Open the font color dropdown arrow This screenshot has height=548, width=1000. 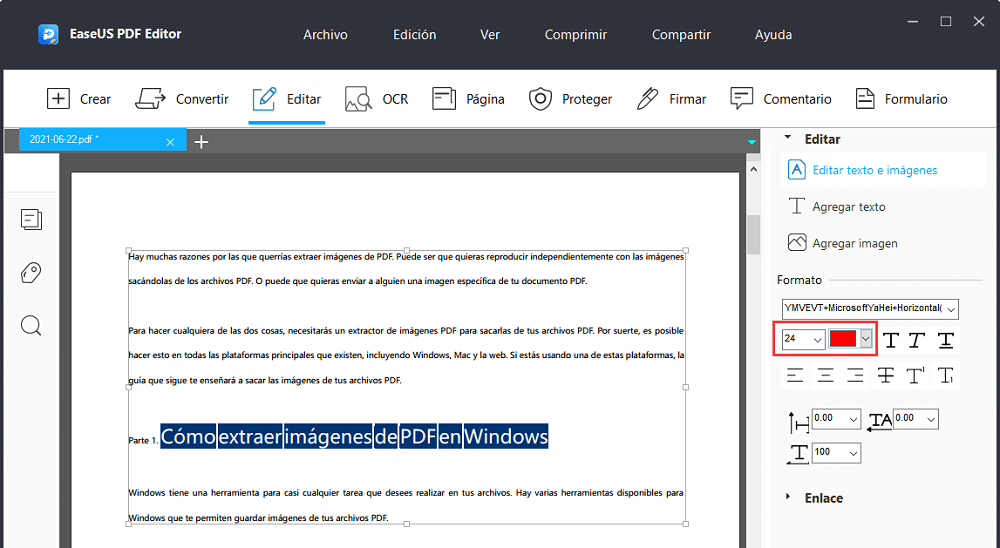coord(865,339)
